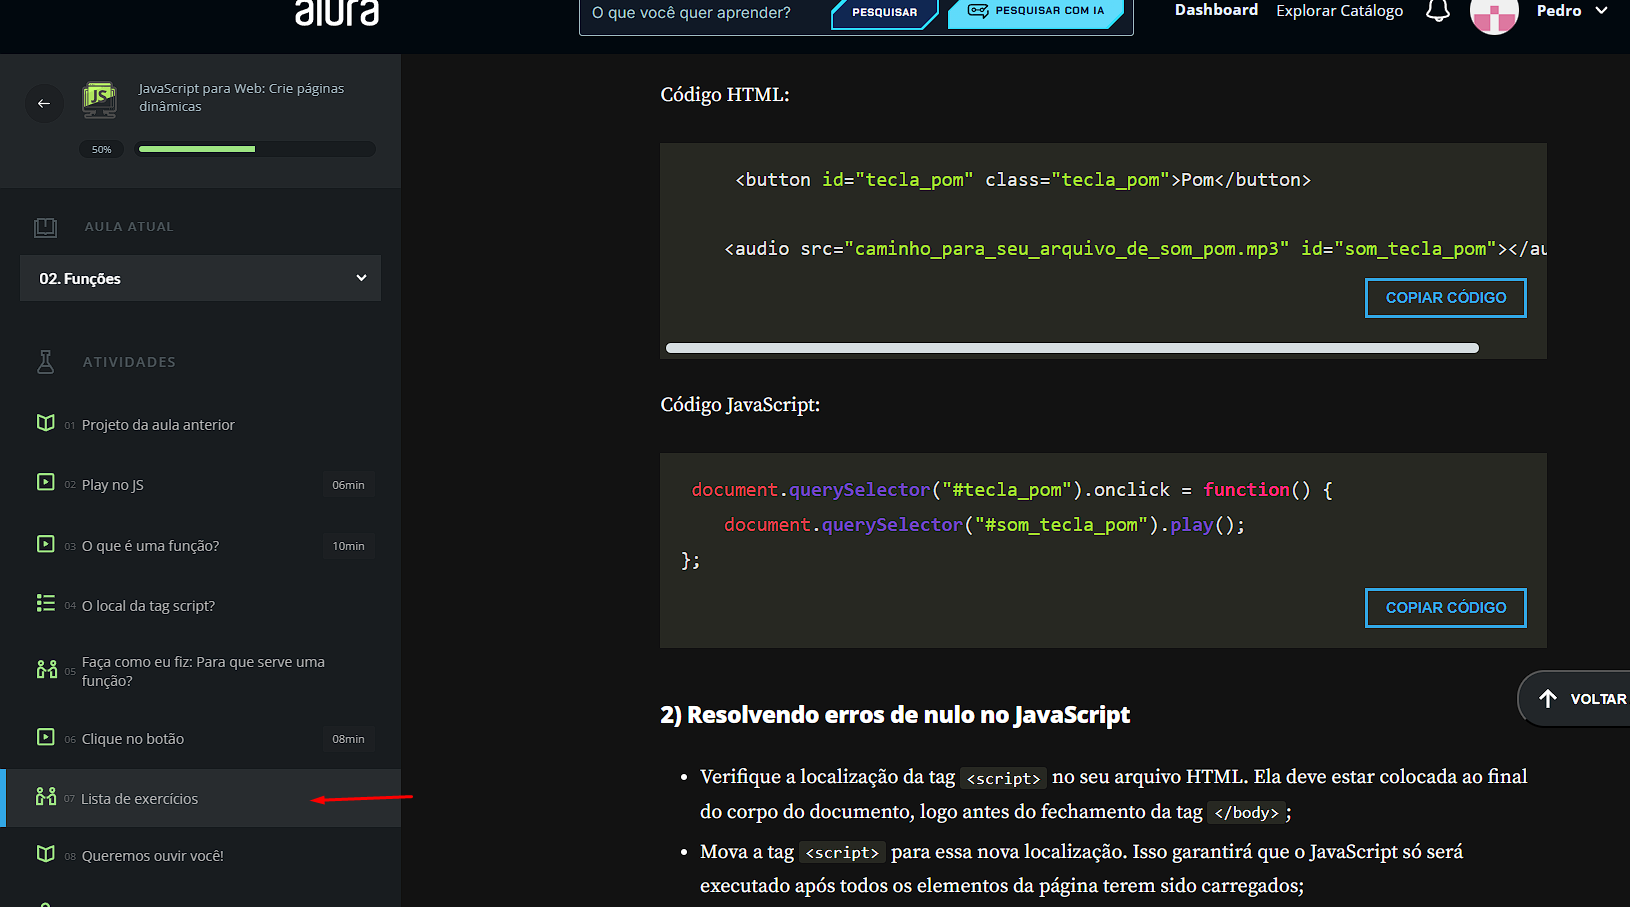Click the back arrow in the course sidebar
The height and width of the screenshot is (907, 1630).
(x=44, y=103)
